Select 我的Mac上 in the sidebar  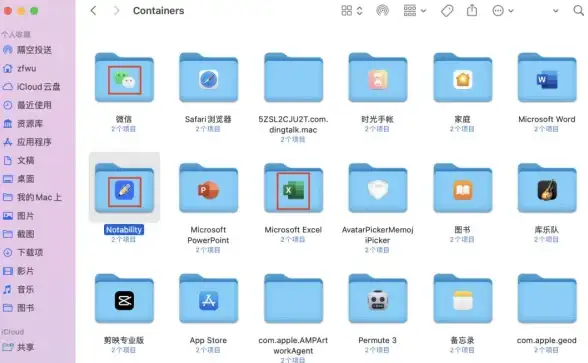tap(32, 197)
